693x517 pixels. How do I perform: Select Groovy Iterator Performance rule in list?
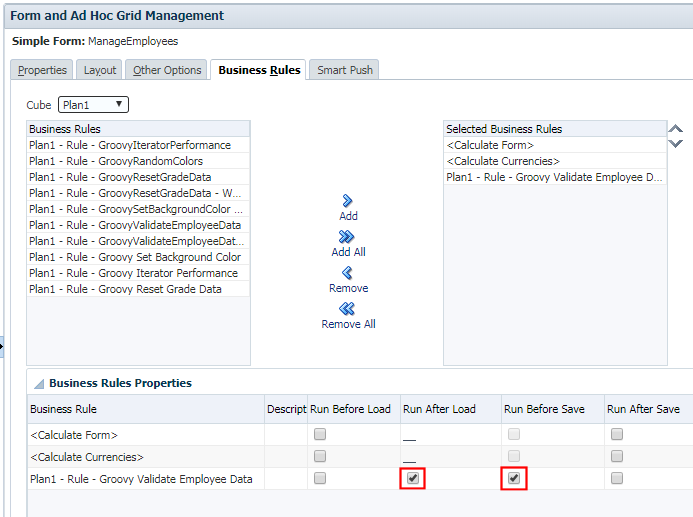pos(133,273)
